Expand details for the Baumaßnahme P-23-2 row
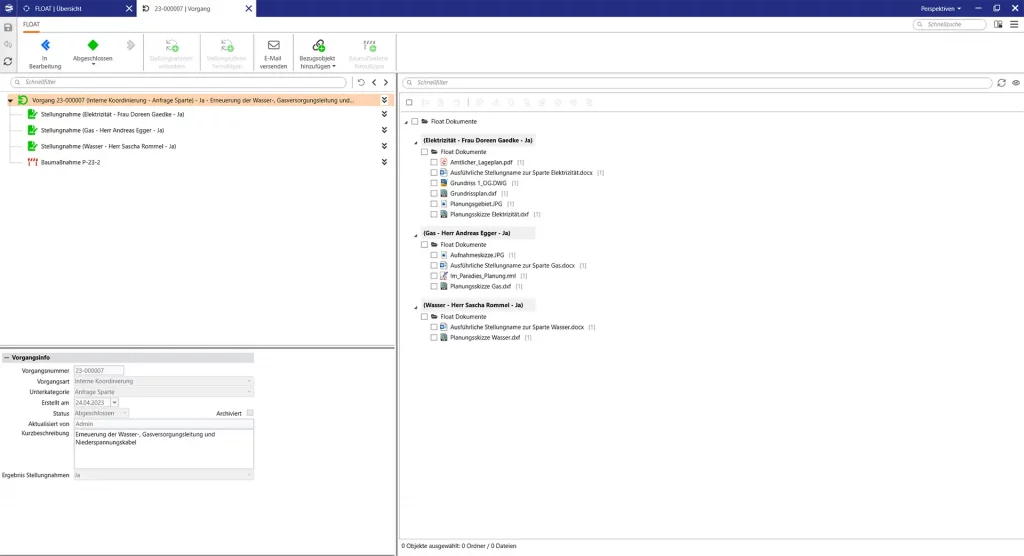Image resolution: width=1024 pixels, height=556 pixels. pos(384,161)
